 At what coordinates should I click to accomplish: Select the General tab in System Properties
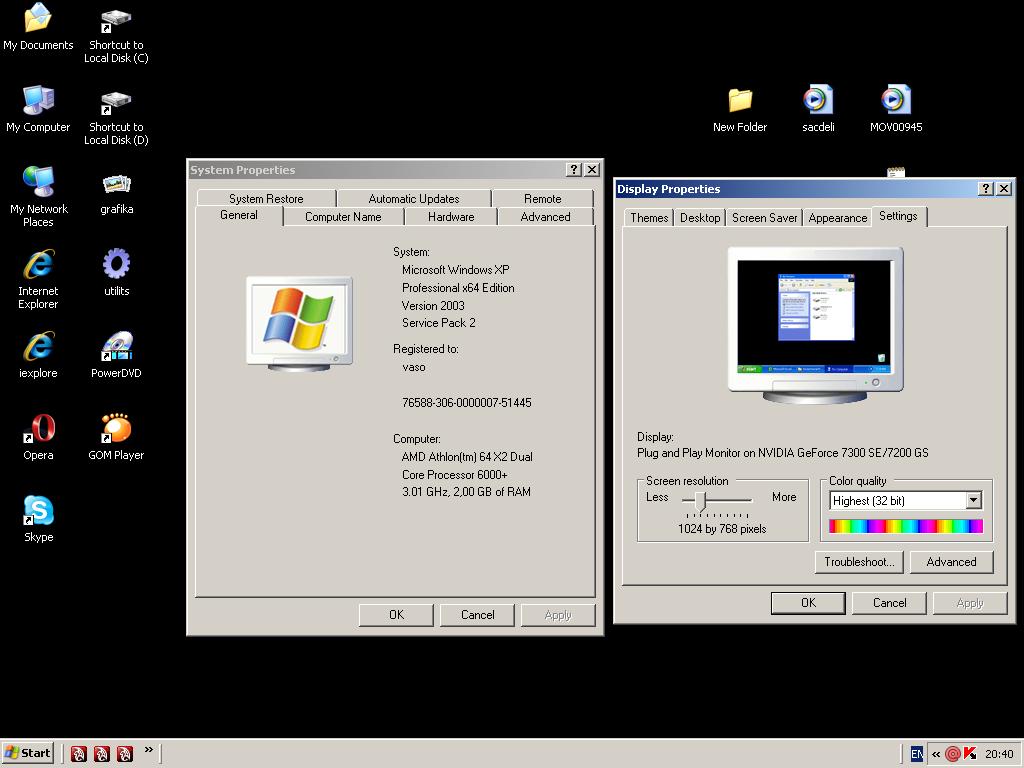click(238, 216)
